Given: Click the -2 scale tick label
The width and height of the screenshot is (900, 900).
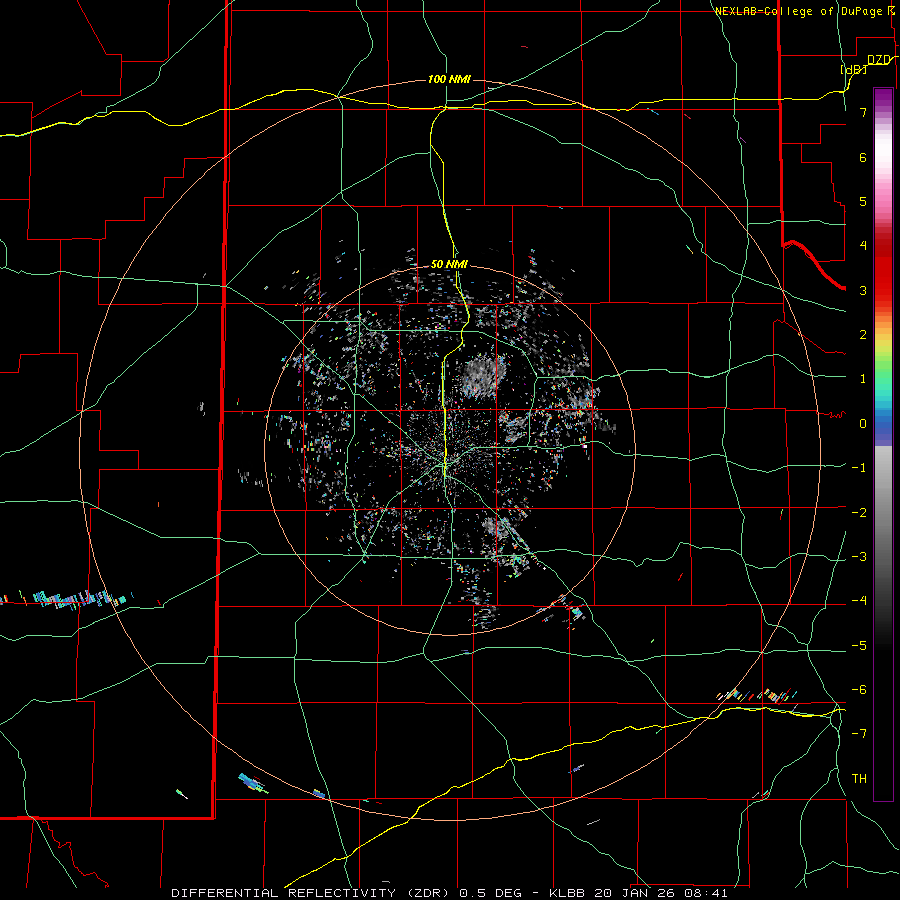Looking at the screenshot, I should [x=859, y=513].
